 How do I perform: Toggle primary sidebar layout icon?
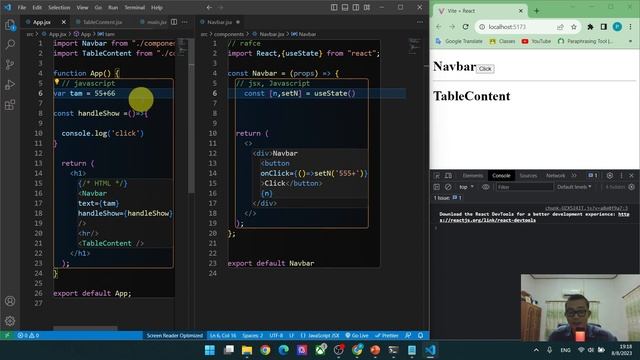[334, 7]
